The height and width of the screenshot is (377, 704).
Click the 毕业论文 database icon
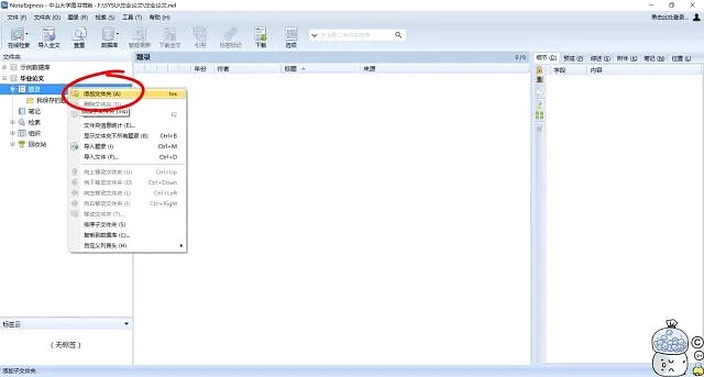point(13,78)
